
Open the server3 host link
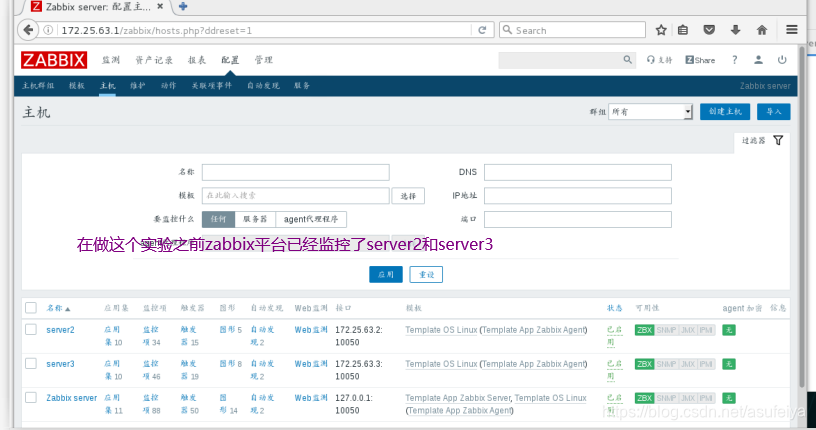[60, 364]
